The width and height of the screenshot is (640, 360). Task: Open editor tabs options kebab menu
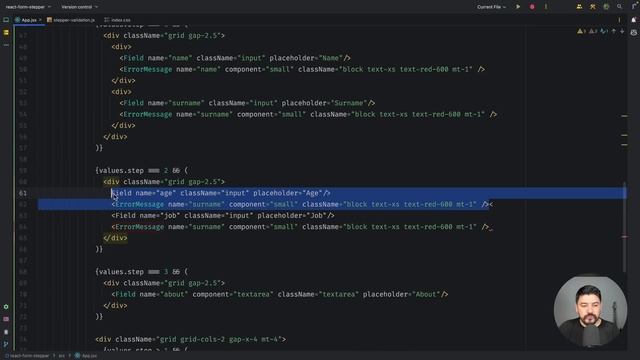pyautogui.click(x=619, y=20)
